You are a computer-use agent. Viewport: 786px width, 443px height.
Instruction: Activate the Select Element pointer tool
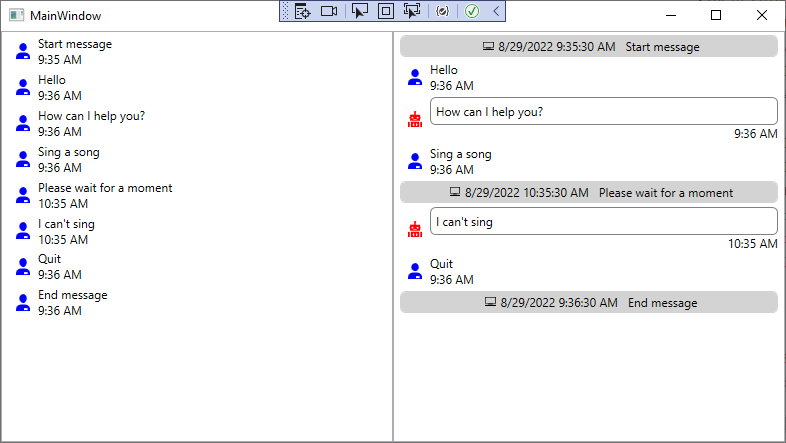click(x=359, y=11)
